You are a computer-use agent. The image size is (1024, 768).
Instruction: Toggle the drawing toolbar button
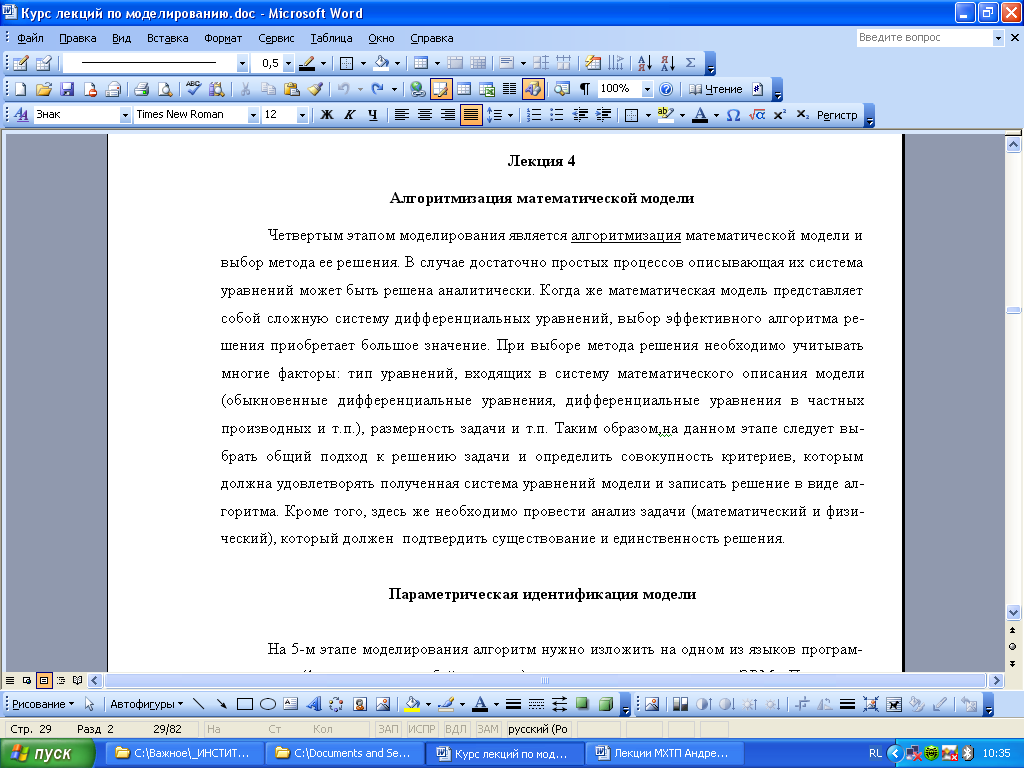[532, 89]
